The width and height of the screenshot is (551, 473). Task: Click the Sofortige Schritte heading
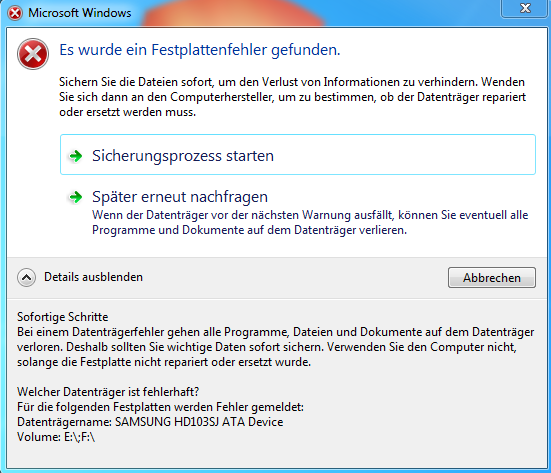63,317
